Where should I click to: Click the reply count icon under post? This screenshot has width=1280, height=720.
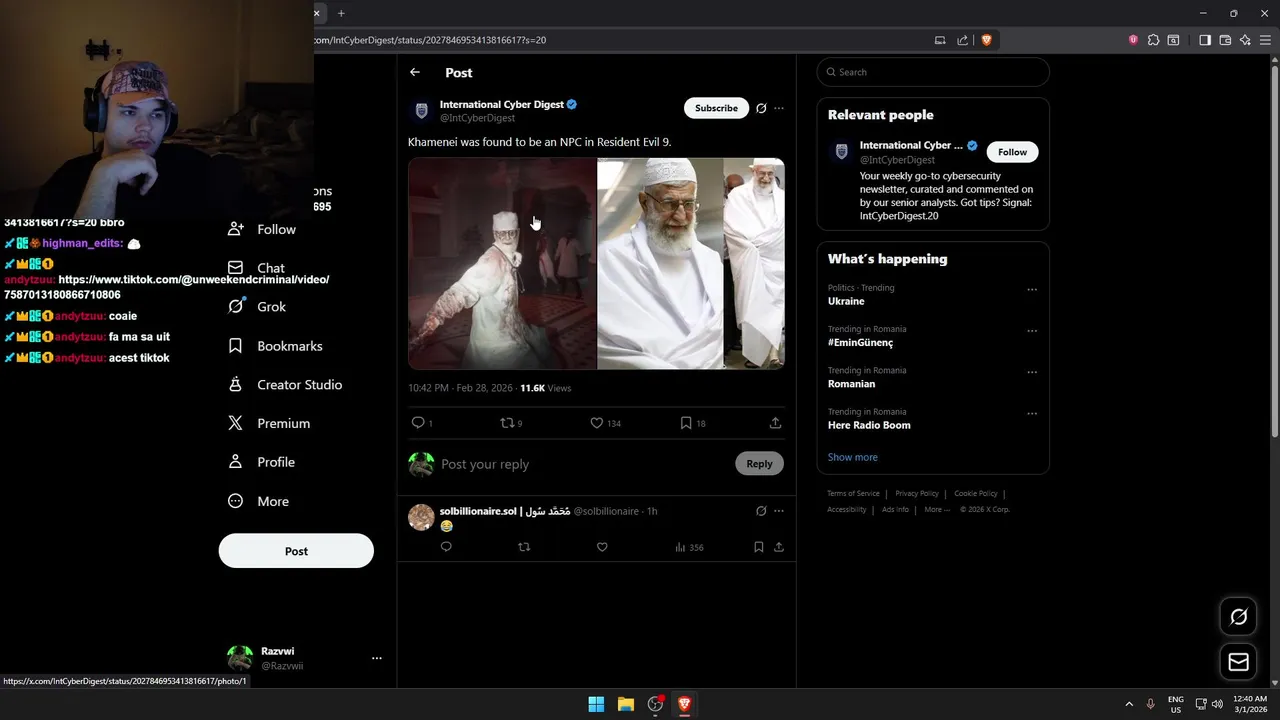(418, 423)
